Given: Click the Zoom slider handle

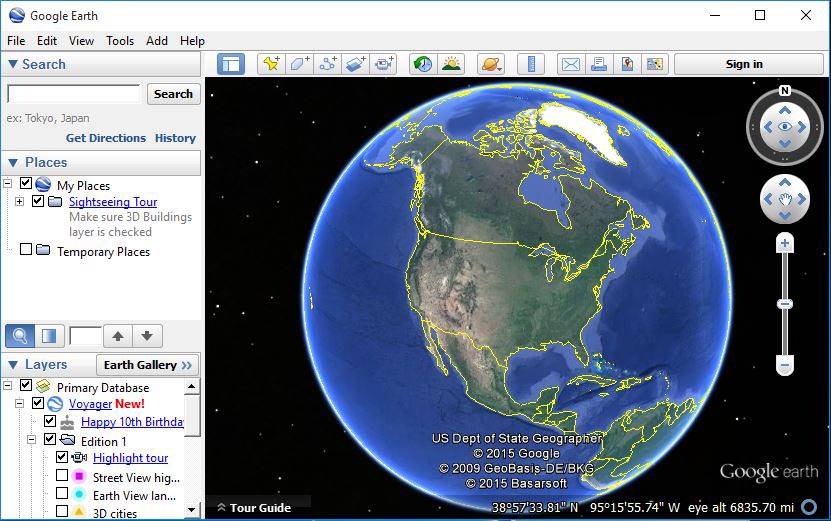Looking at the screenshot, I should click(x=785, y=304).
